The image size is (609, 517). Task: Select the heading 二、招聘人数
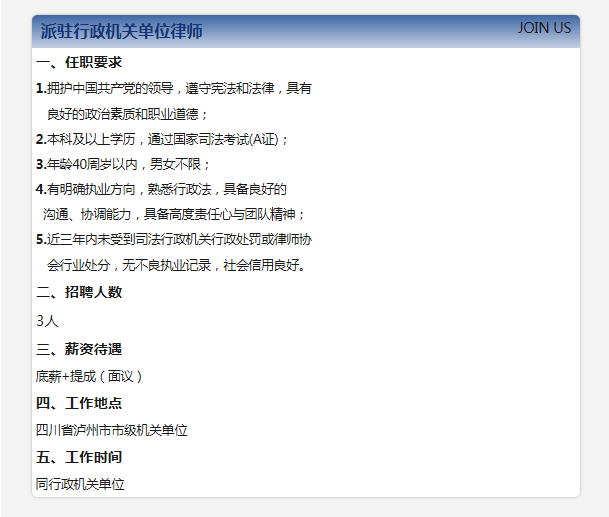click(x=78, y=293)
